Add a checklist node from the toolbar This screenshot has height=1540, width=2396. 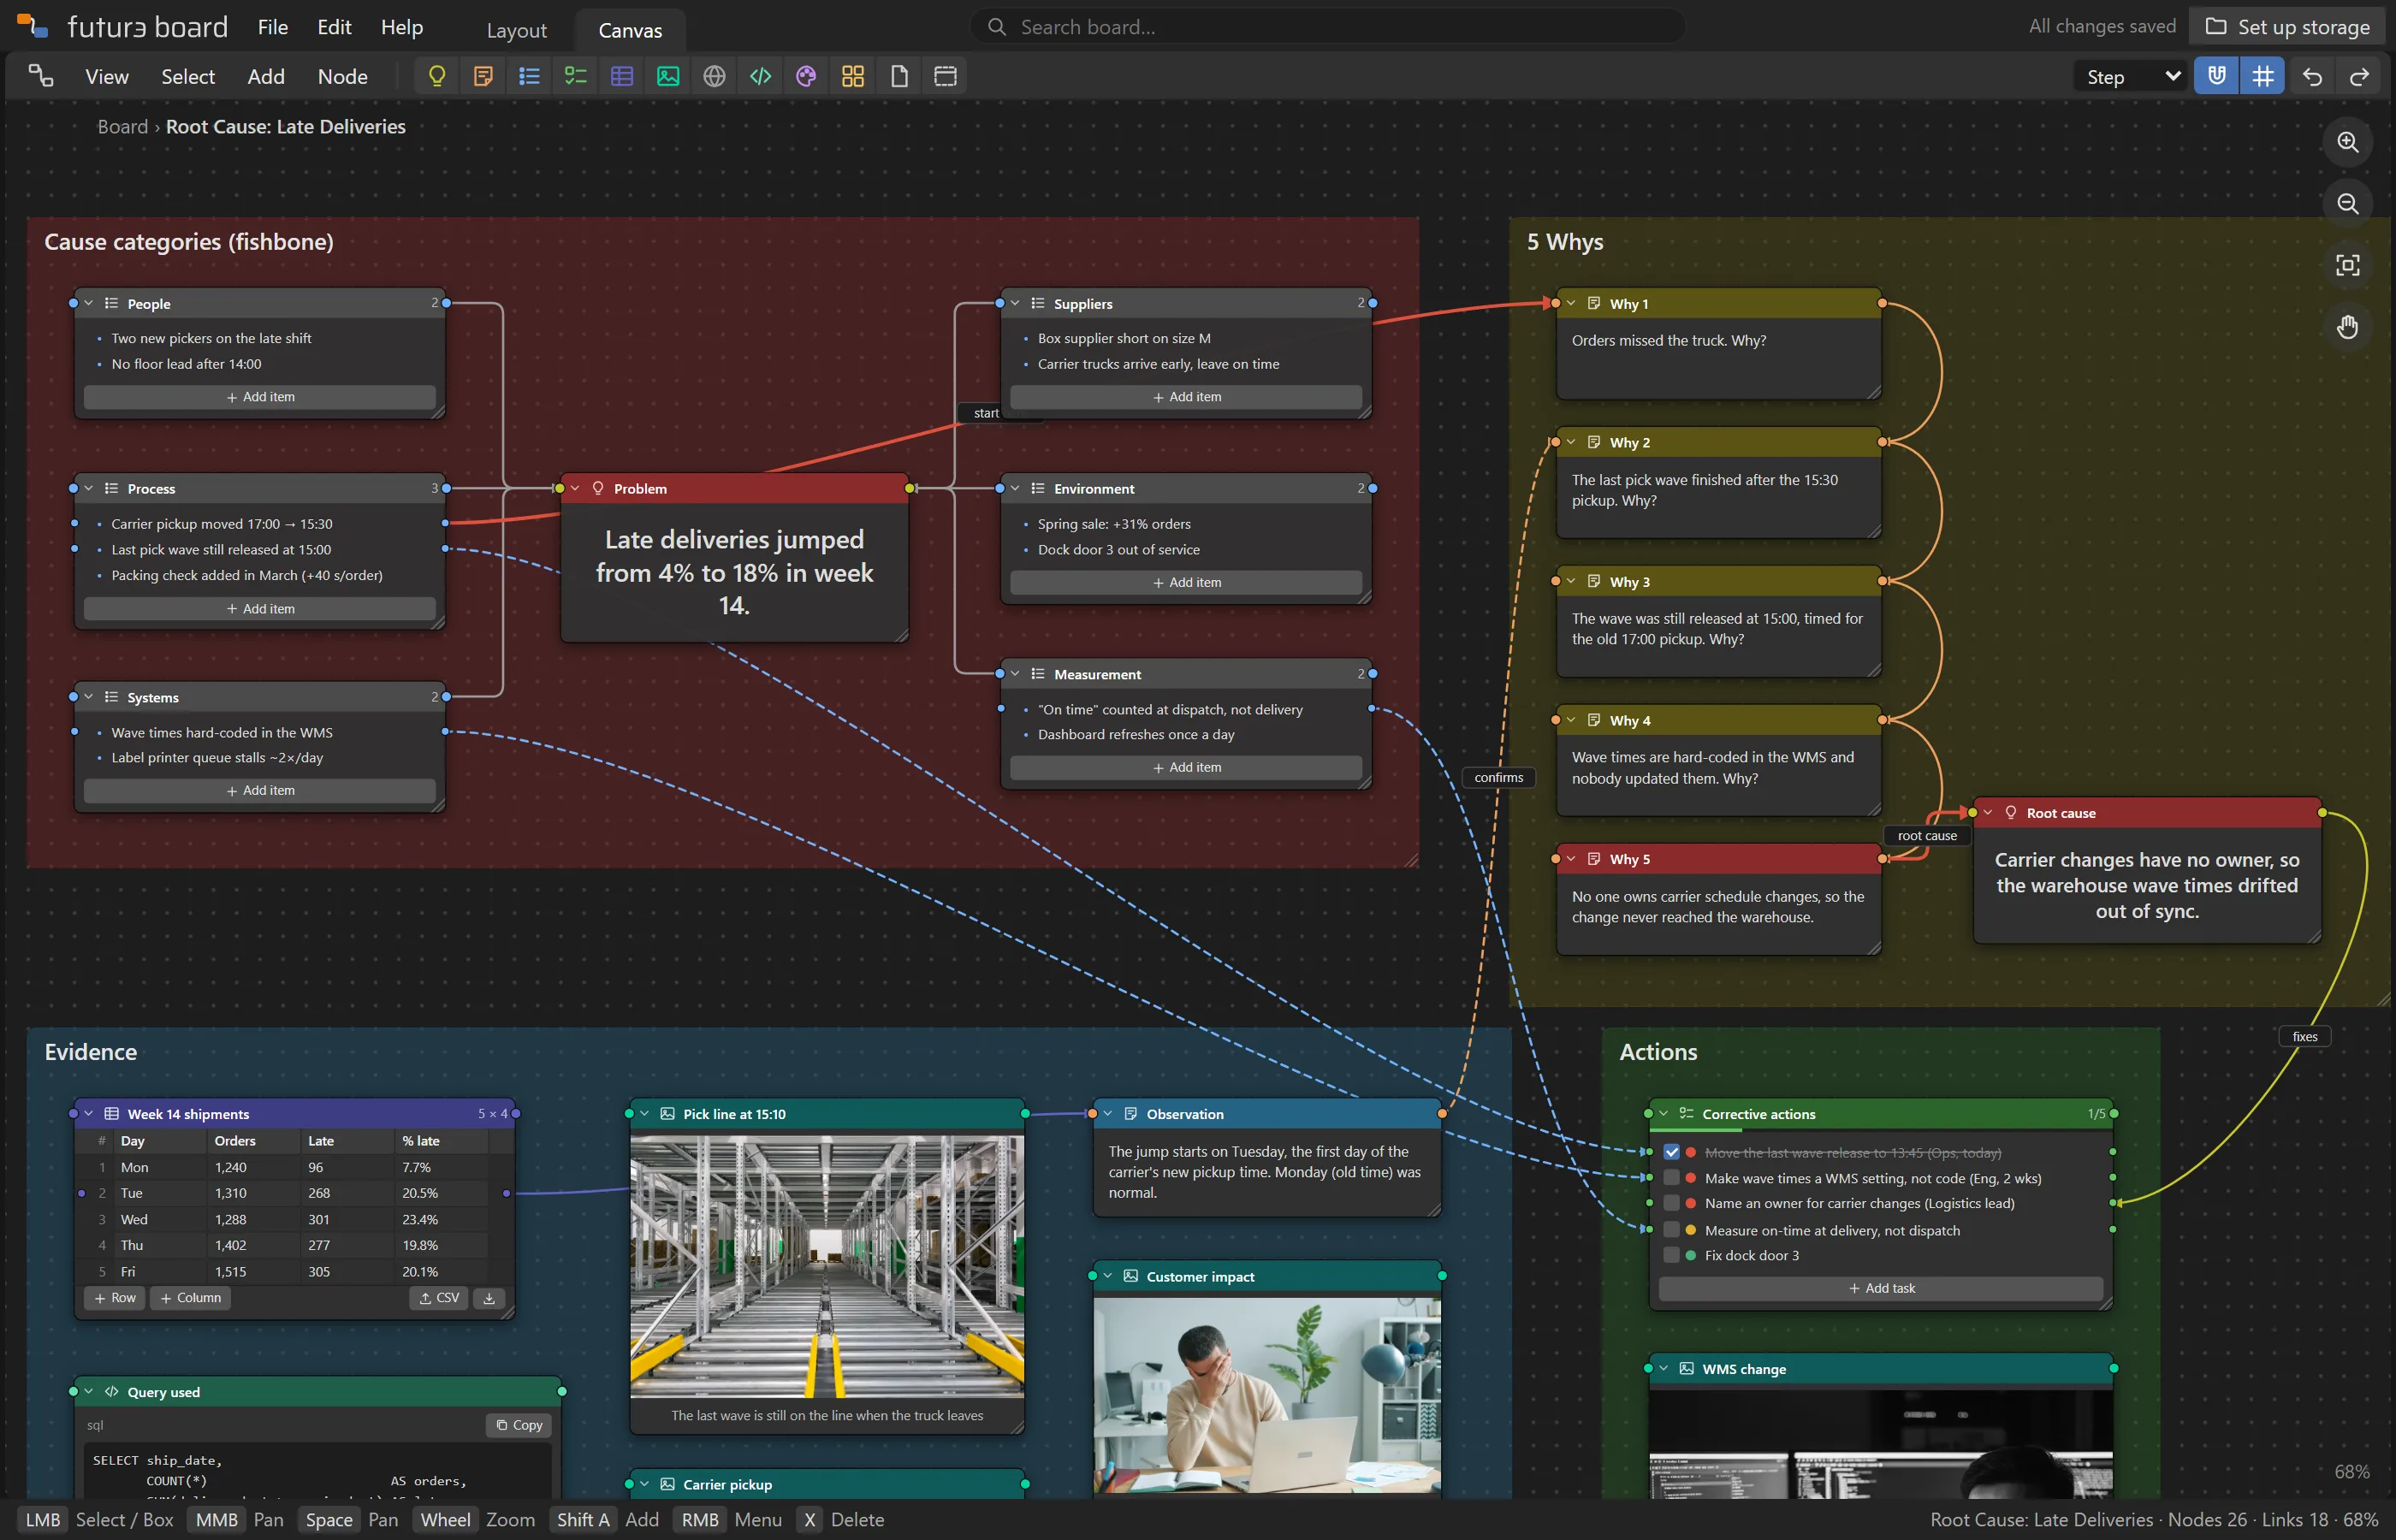coord(576,76)
